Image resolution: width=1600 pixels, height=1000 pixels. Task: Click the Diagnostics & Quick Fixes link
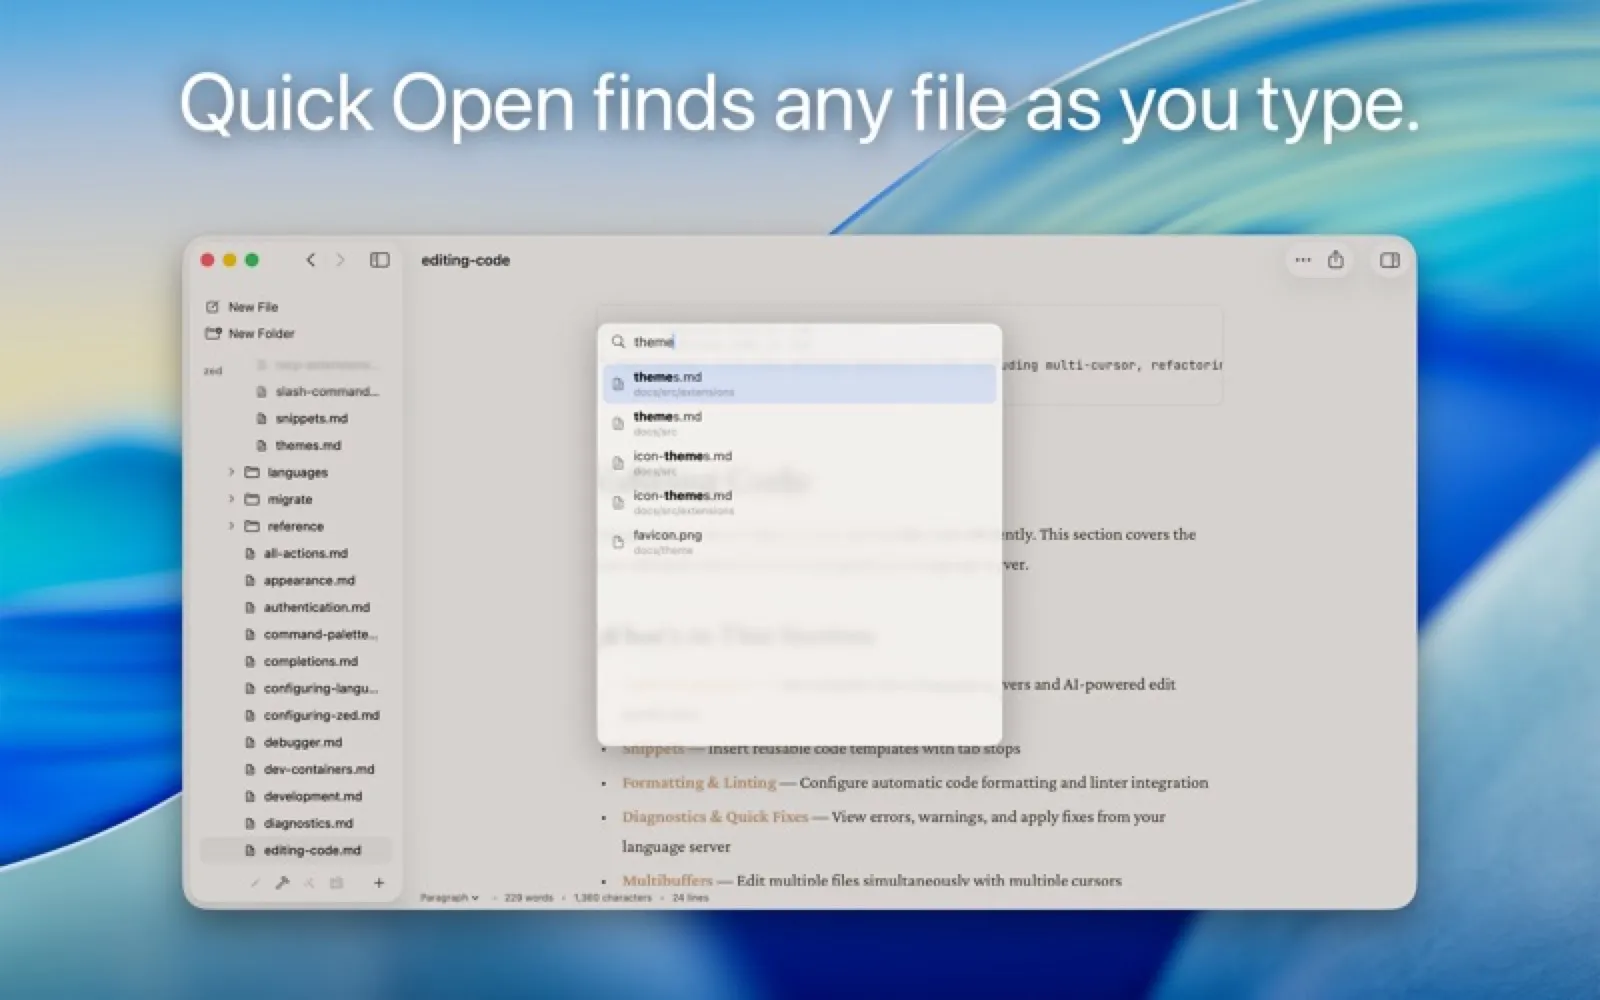pyautogui.click(x=715, y=817)
